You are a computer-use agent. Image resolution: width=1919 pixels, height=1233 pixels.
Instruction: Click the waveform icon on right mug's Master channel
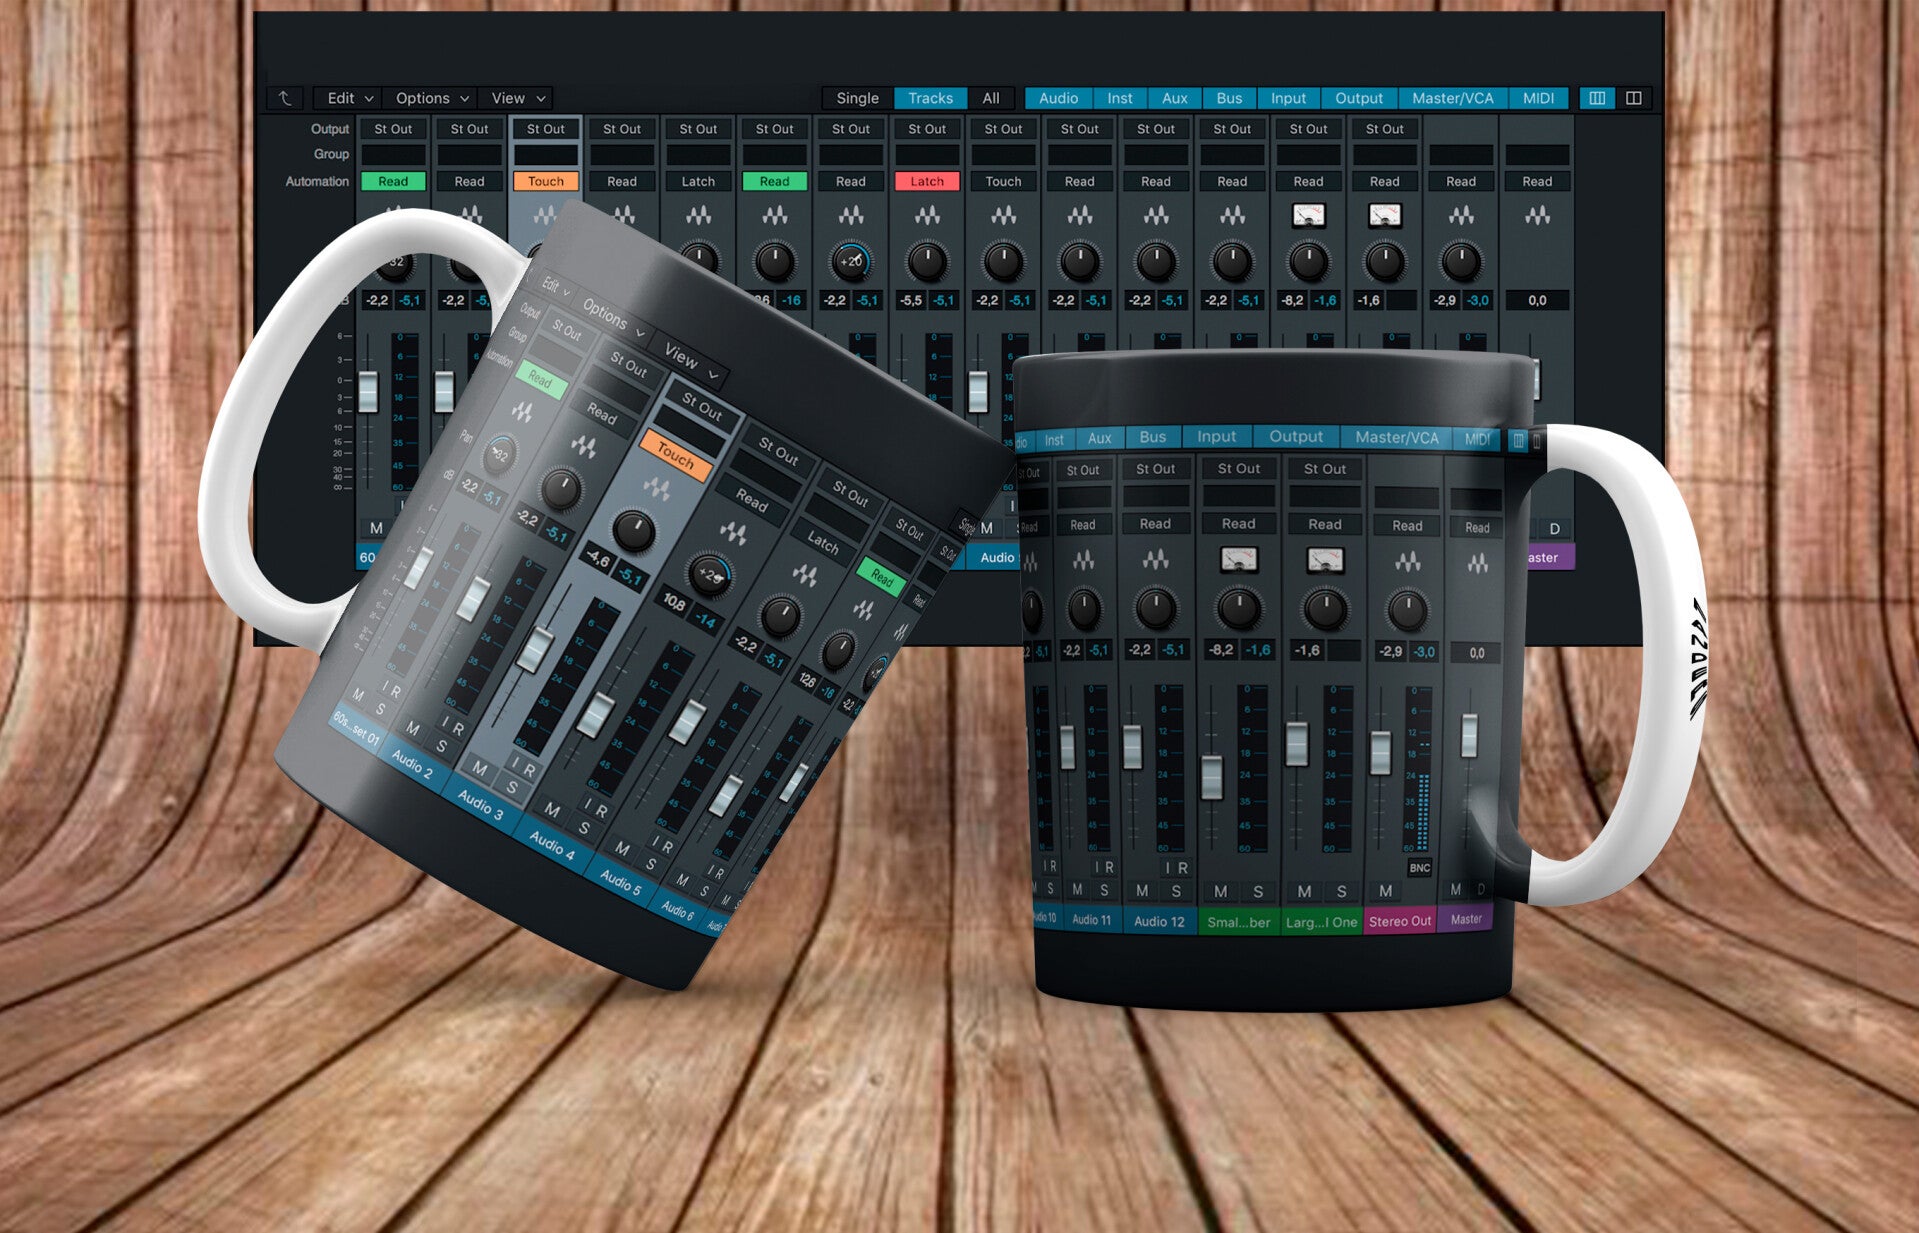1477,565
